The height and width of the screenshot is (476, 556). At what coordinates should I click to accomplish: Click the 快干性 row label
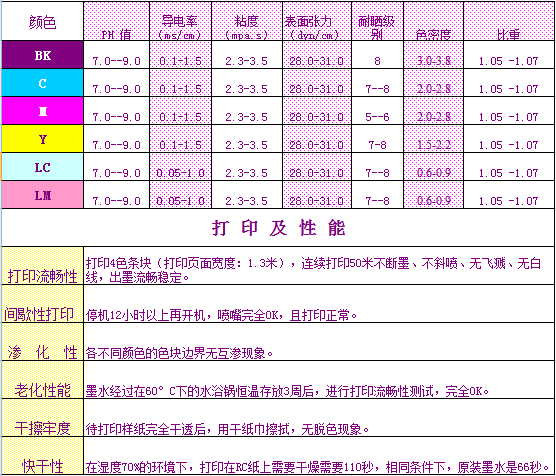coord(43,456)
